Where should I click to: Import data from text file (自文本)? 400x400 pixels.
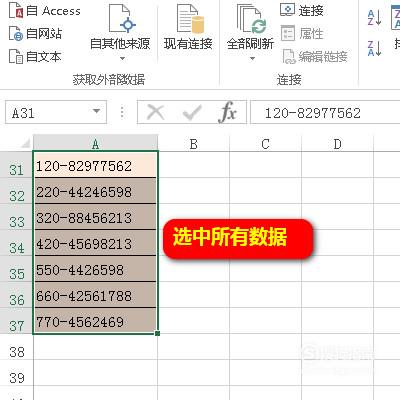(35, 57)
